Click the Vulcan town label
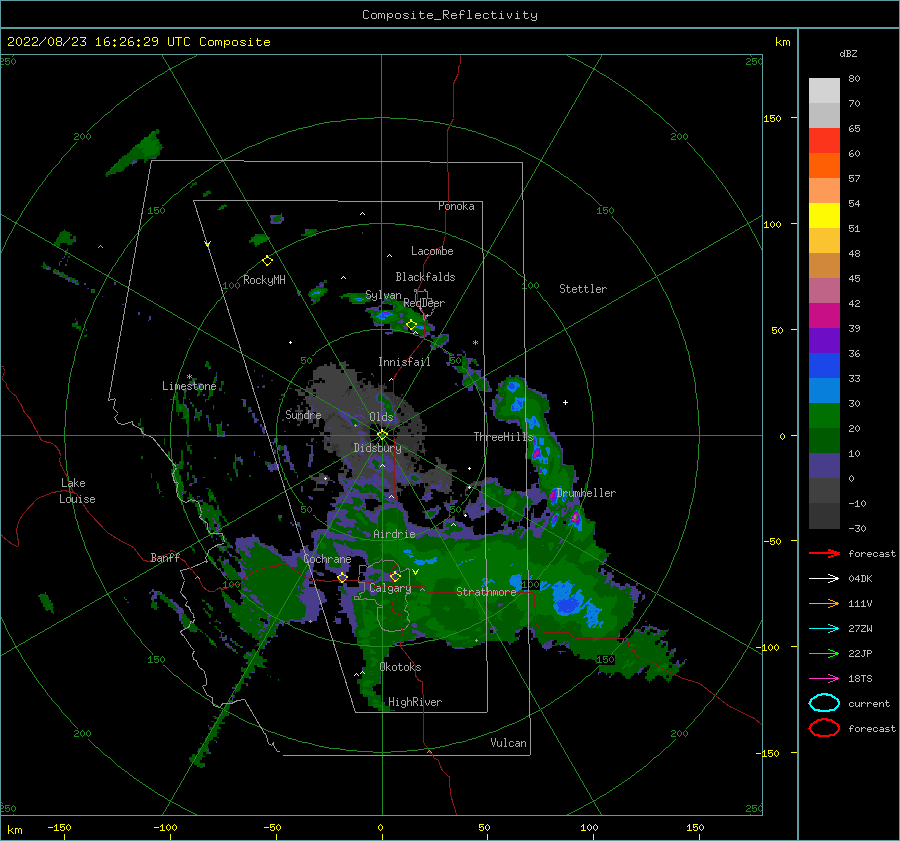900x841 pixels. (x=508, y=743)
